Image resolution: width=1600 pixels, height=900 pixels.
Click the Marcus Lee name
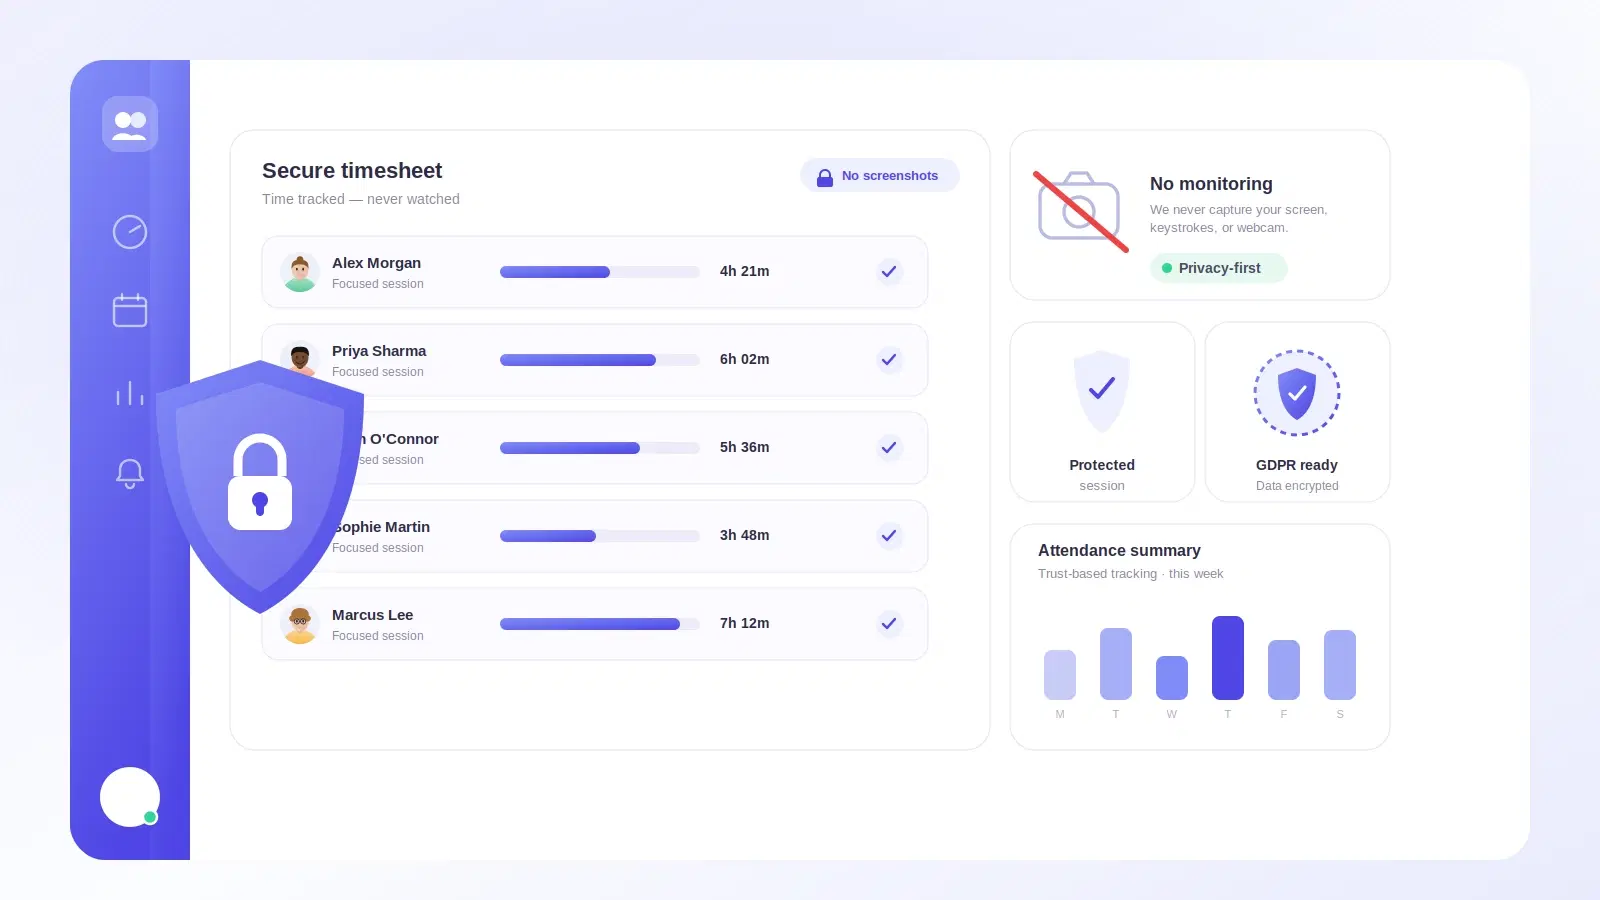pyautogui.click(x=372, y=615)
